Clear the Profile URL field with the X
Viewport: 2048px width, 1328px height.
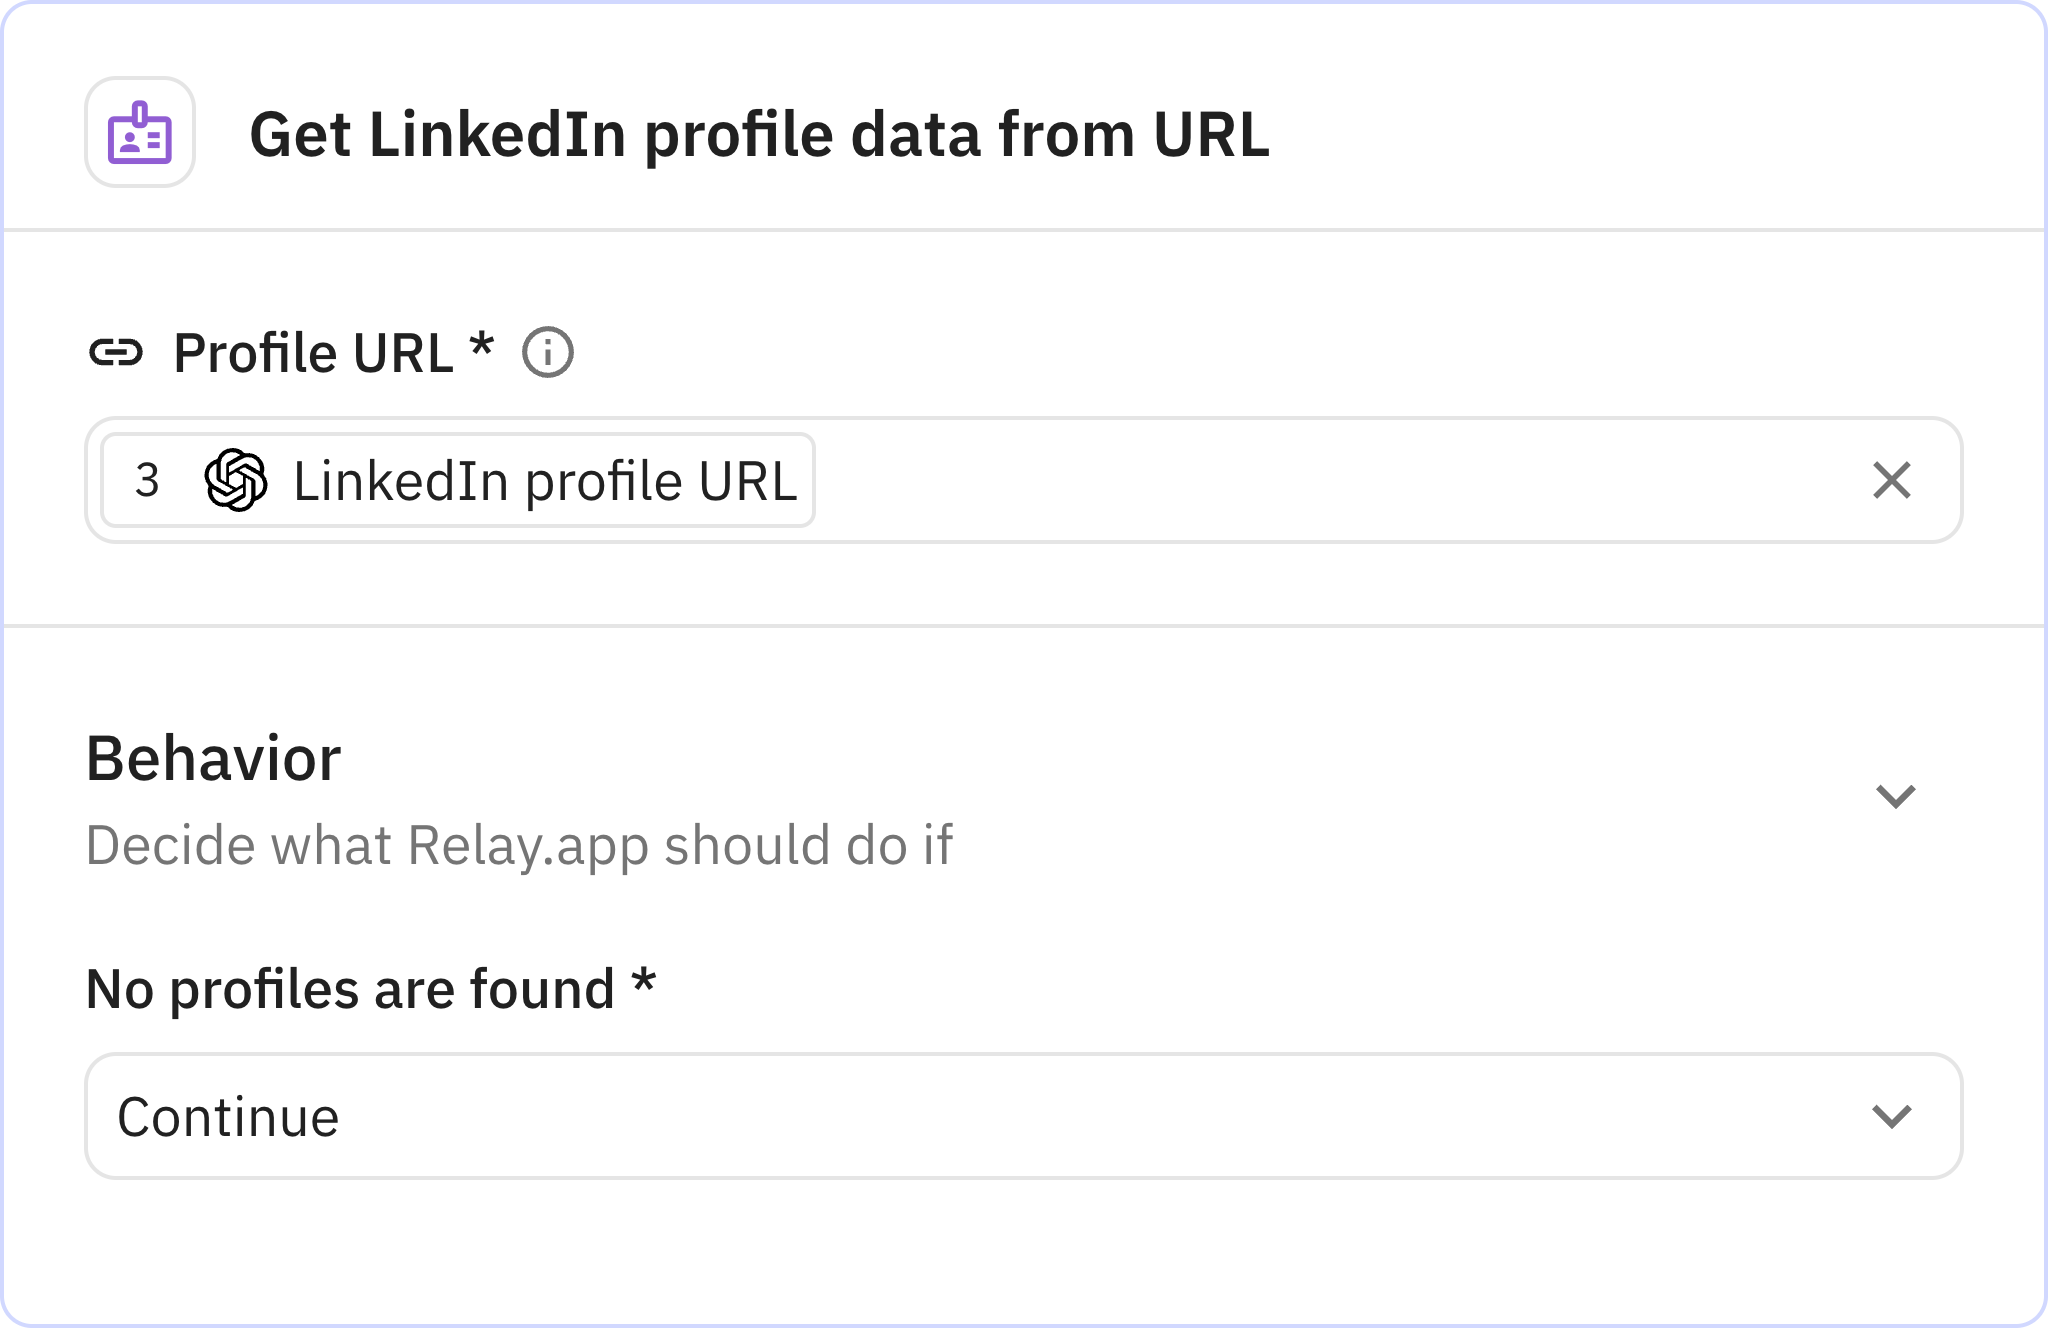[1891, 480]
